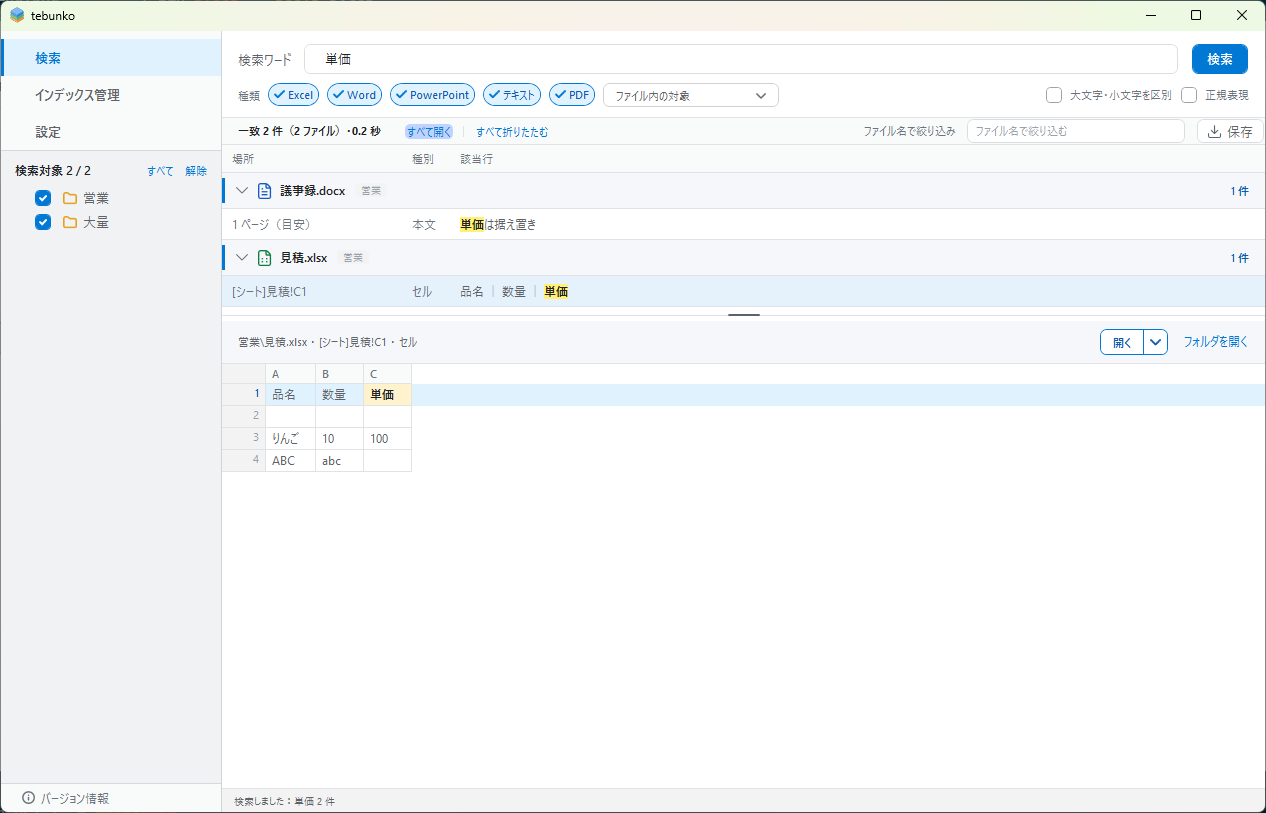
Task: Click row header 3 in preview grid
Action: pyautogui.click(x=244, y=438)
